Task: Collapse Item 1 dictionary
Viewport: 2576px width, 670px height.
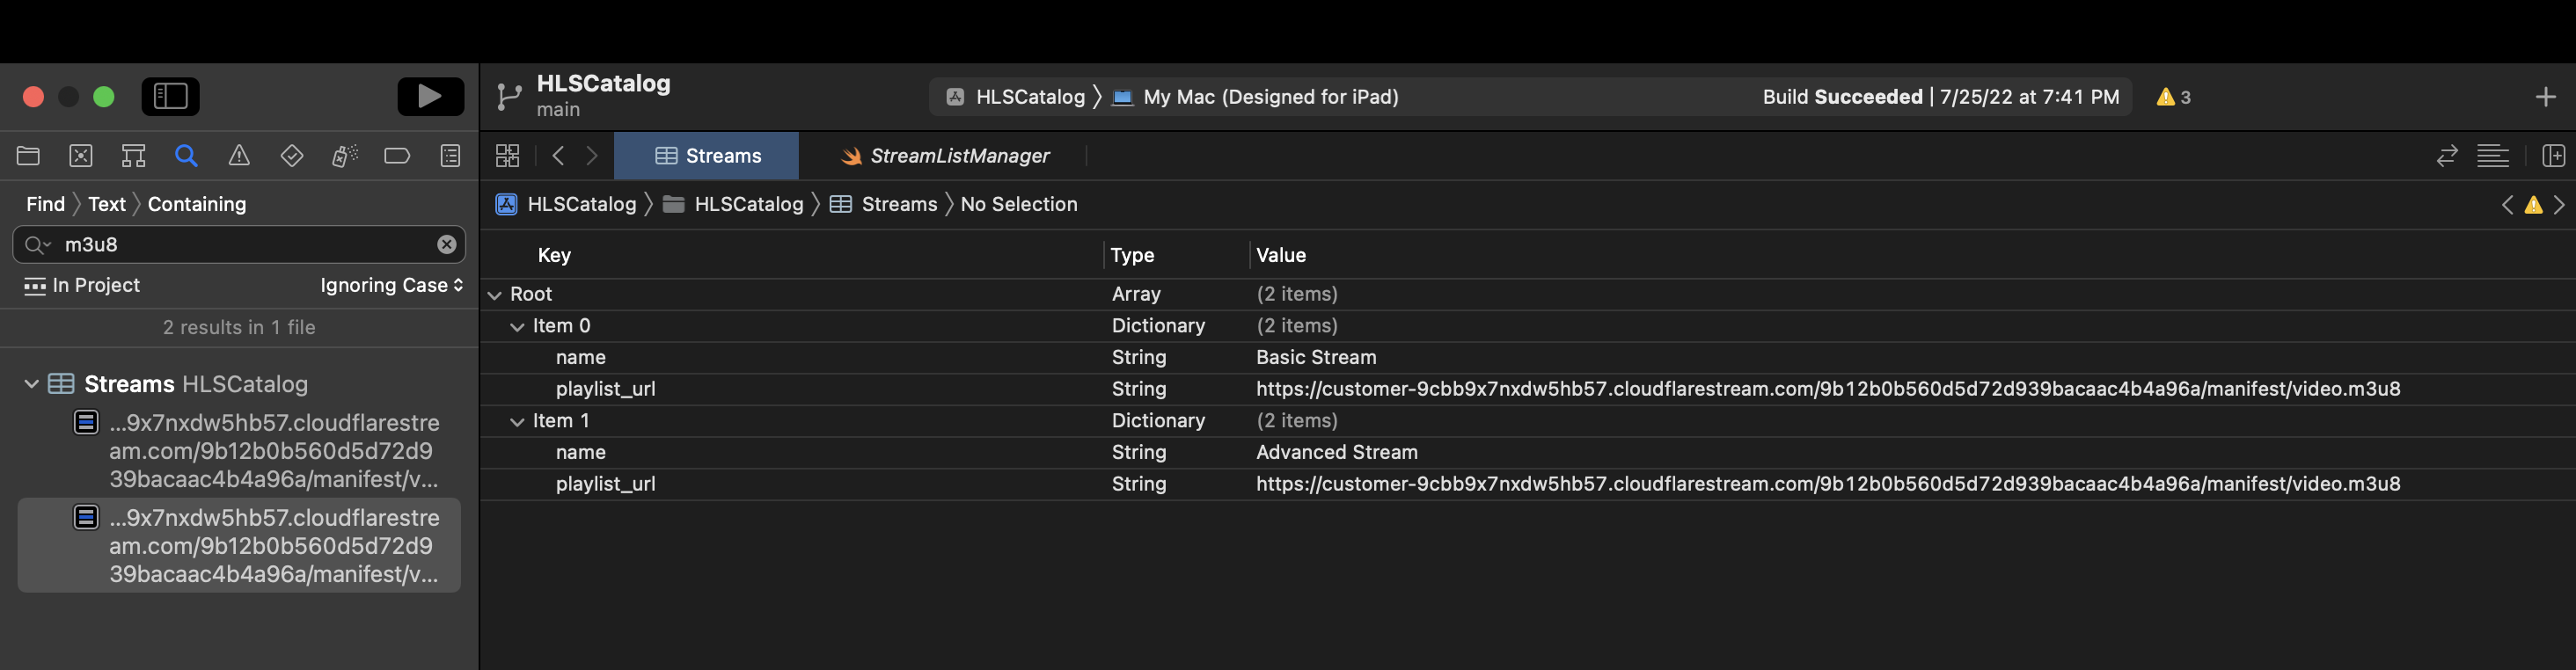Action: 517,422
